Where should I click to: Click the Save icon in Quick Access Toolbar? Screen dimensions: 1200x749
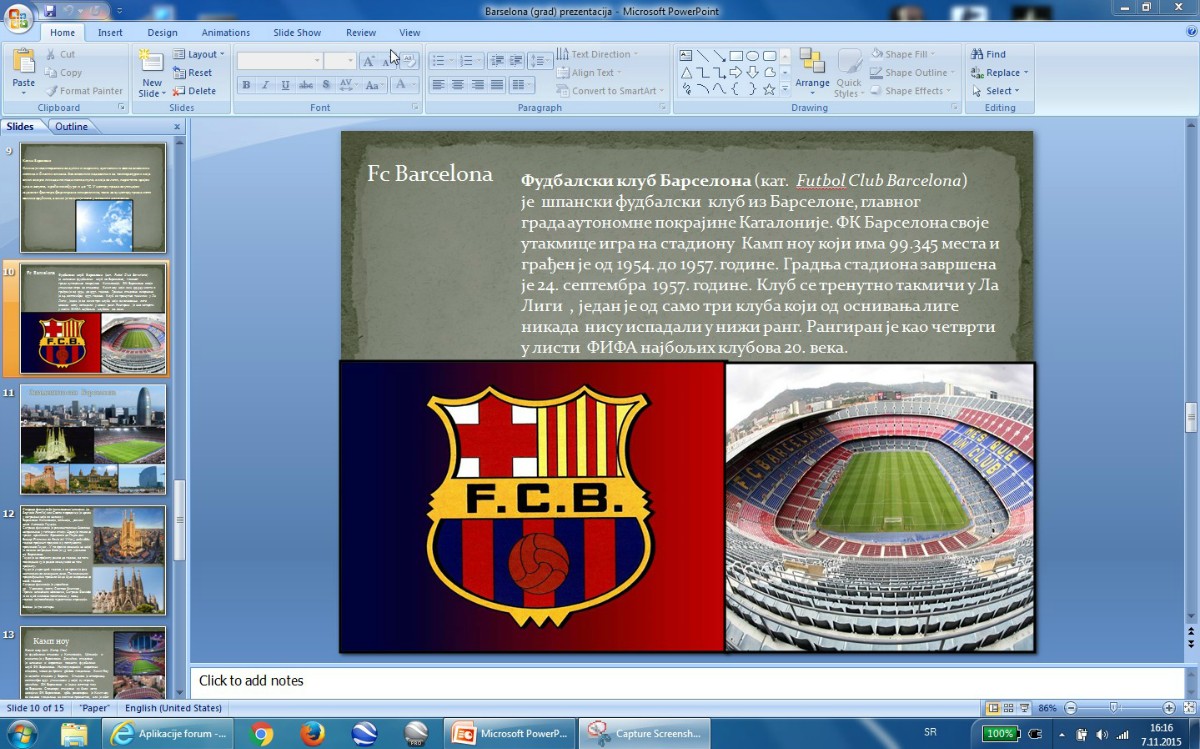(x=49, y=11)
